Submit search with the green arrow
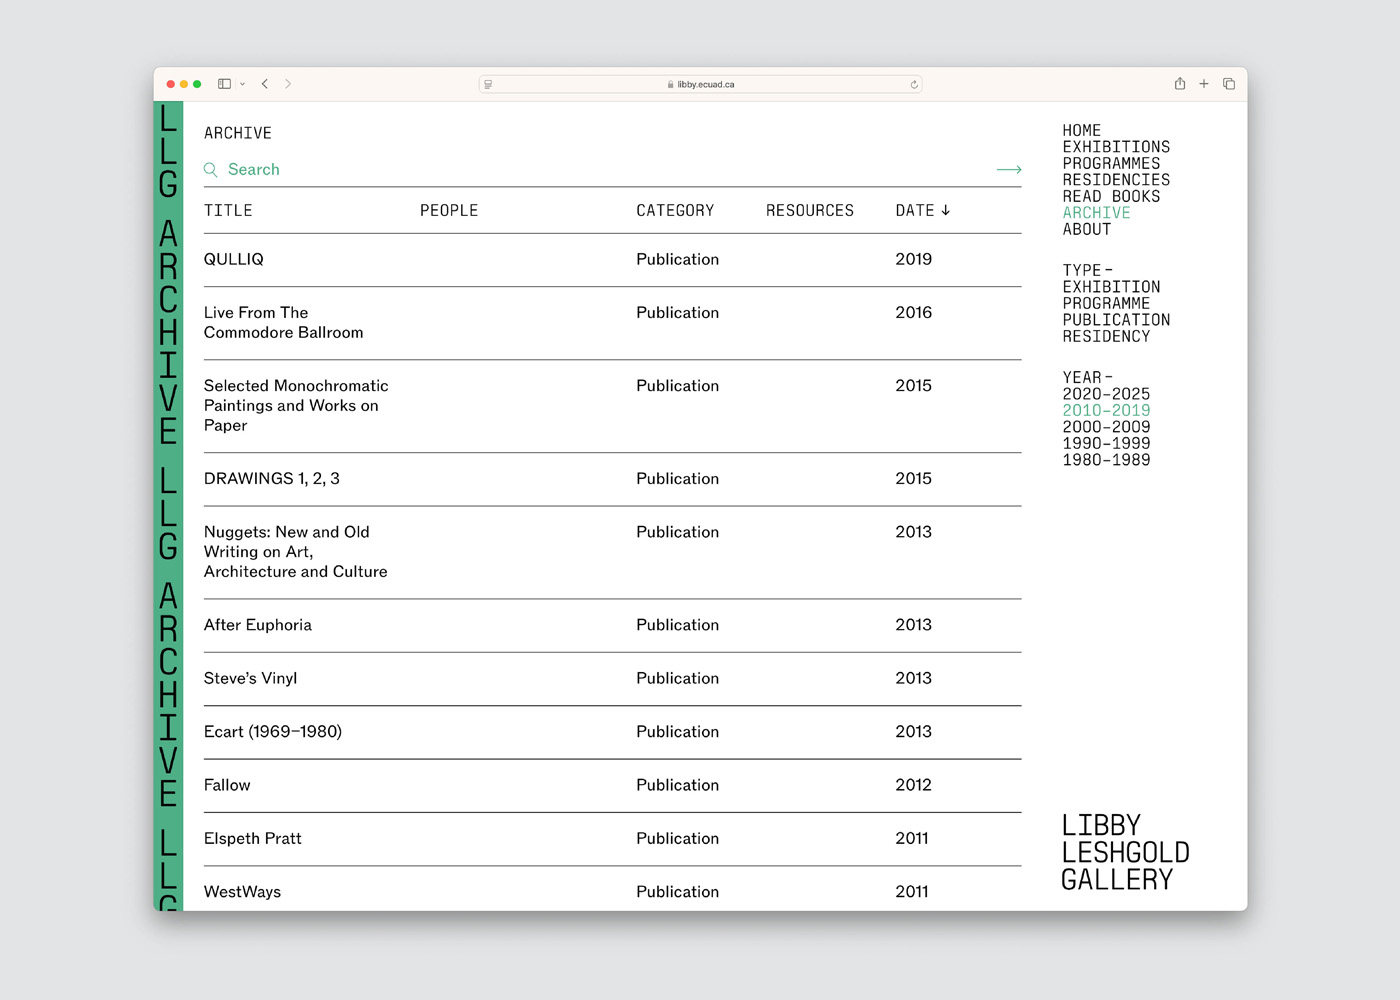This screenshot has height=1000, width=1400. (1009, 170)
